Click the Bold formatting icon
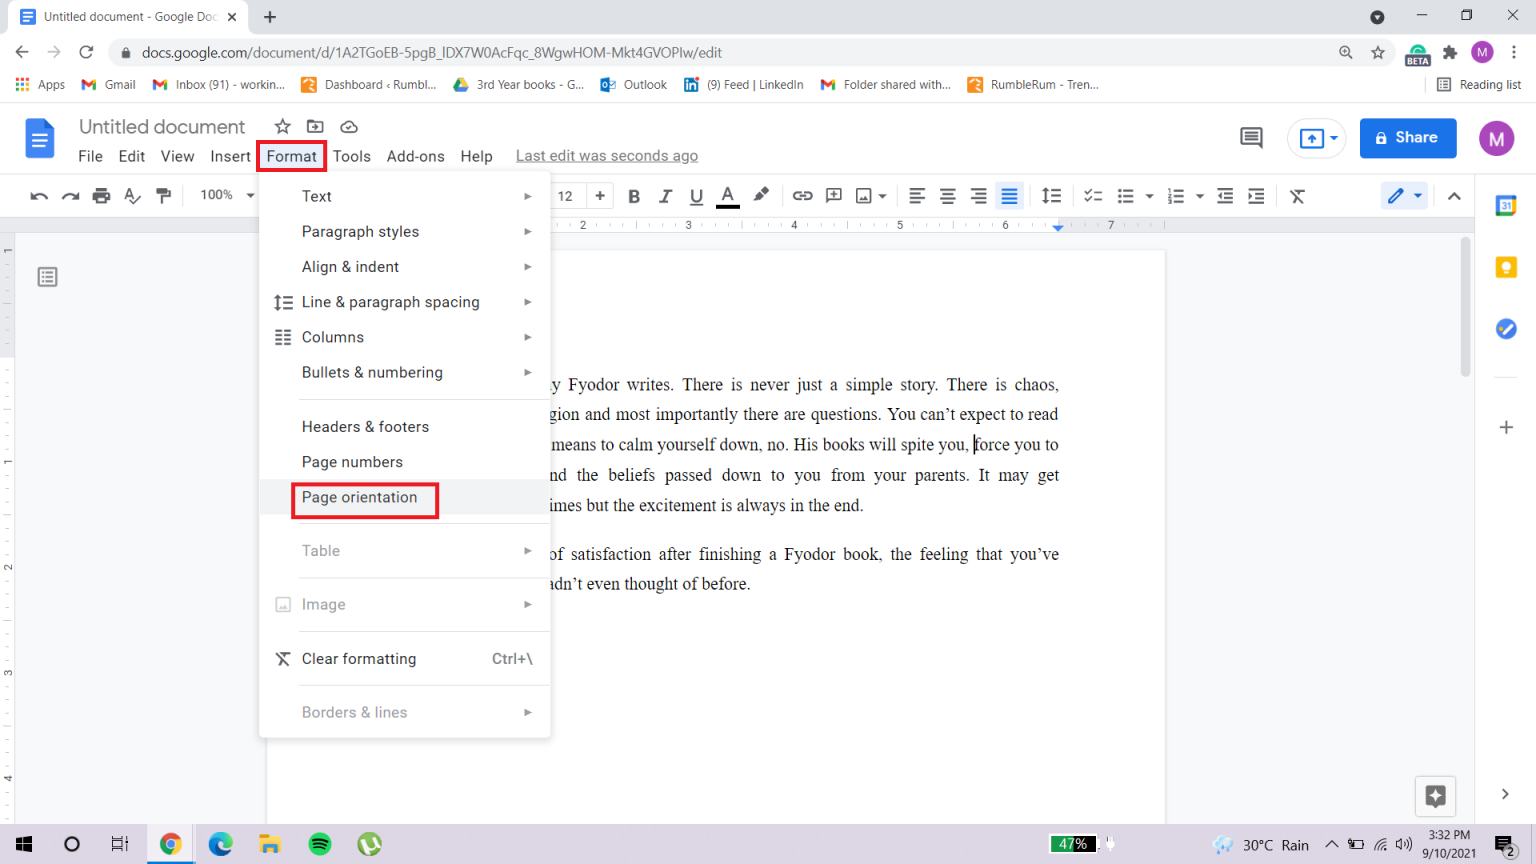 tap(633, 196)
